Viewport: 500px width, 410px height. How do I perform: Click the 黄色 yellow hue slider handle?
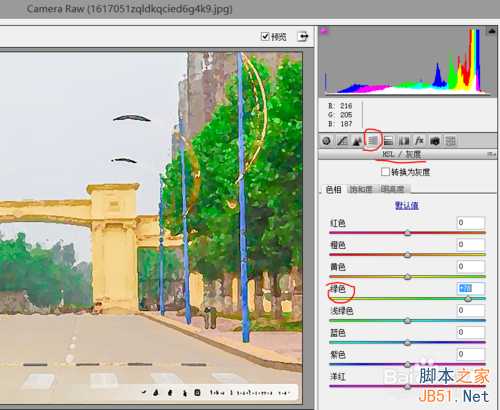pyautogui.click(x=407, y=277)
